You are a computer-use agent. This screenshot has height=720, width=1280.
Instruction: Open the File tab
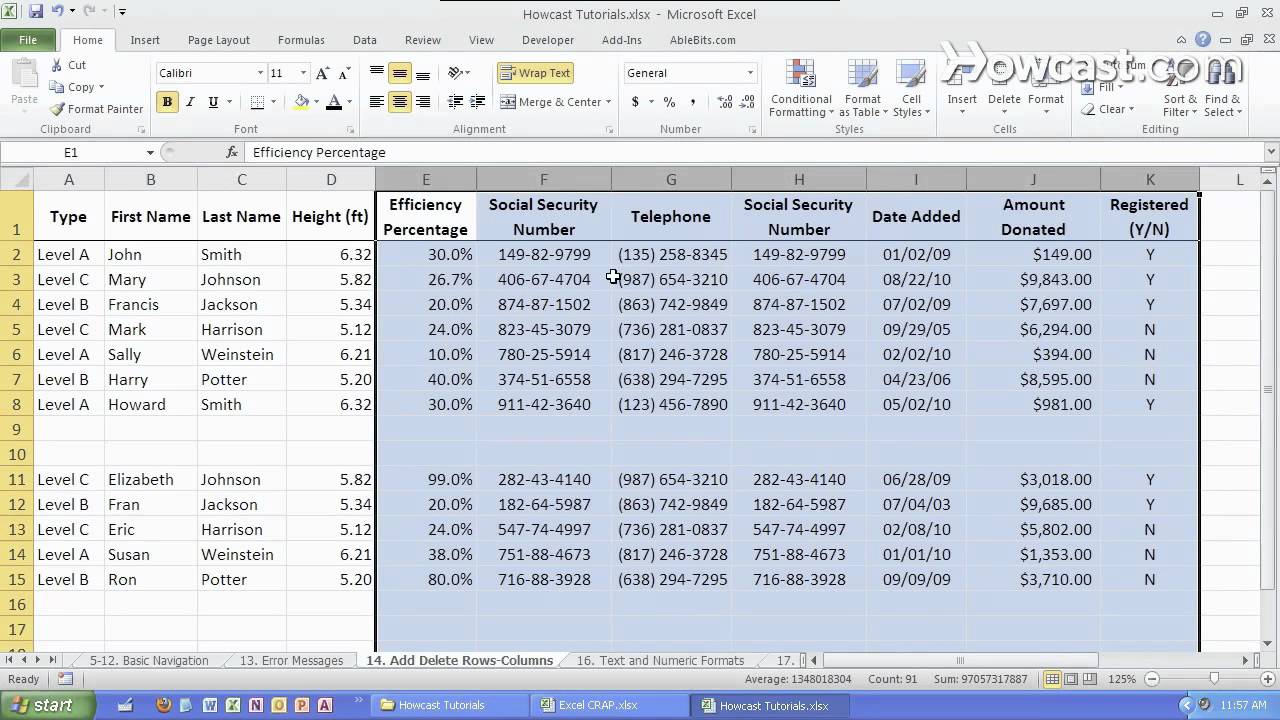coord(28,40)
